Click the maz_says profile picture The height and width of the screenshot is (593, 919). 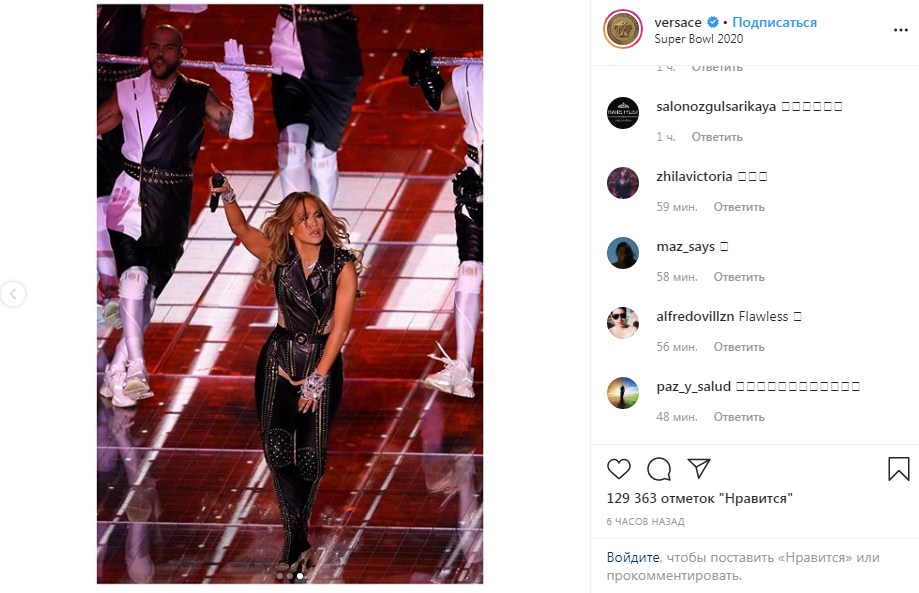tap(622, 253)
